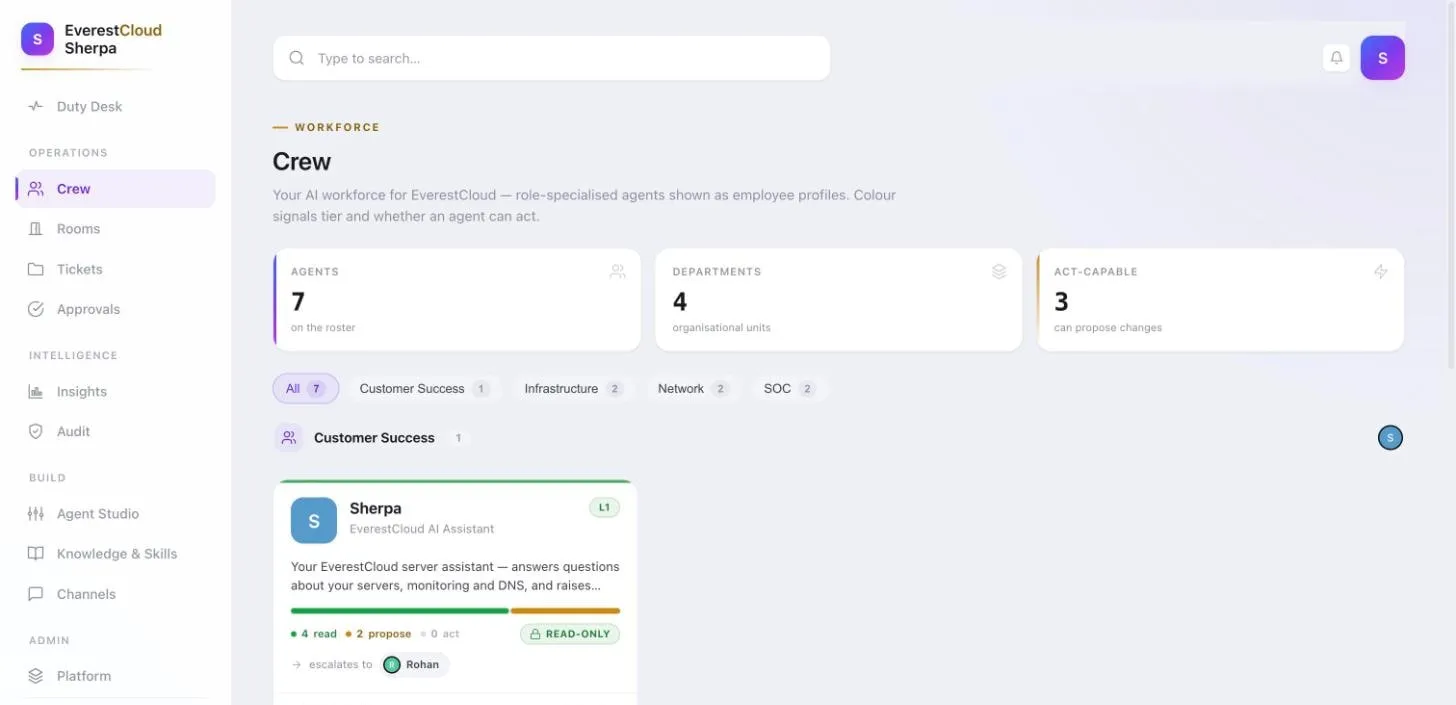
Task: Click the Channels chat bubble icon
Action: point(36,594)
